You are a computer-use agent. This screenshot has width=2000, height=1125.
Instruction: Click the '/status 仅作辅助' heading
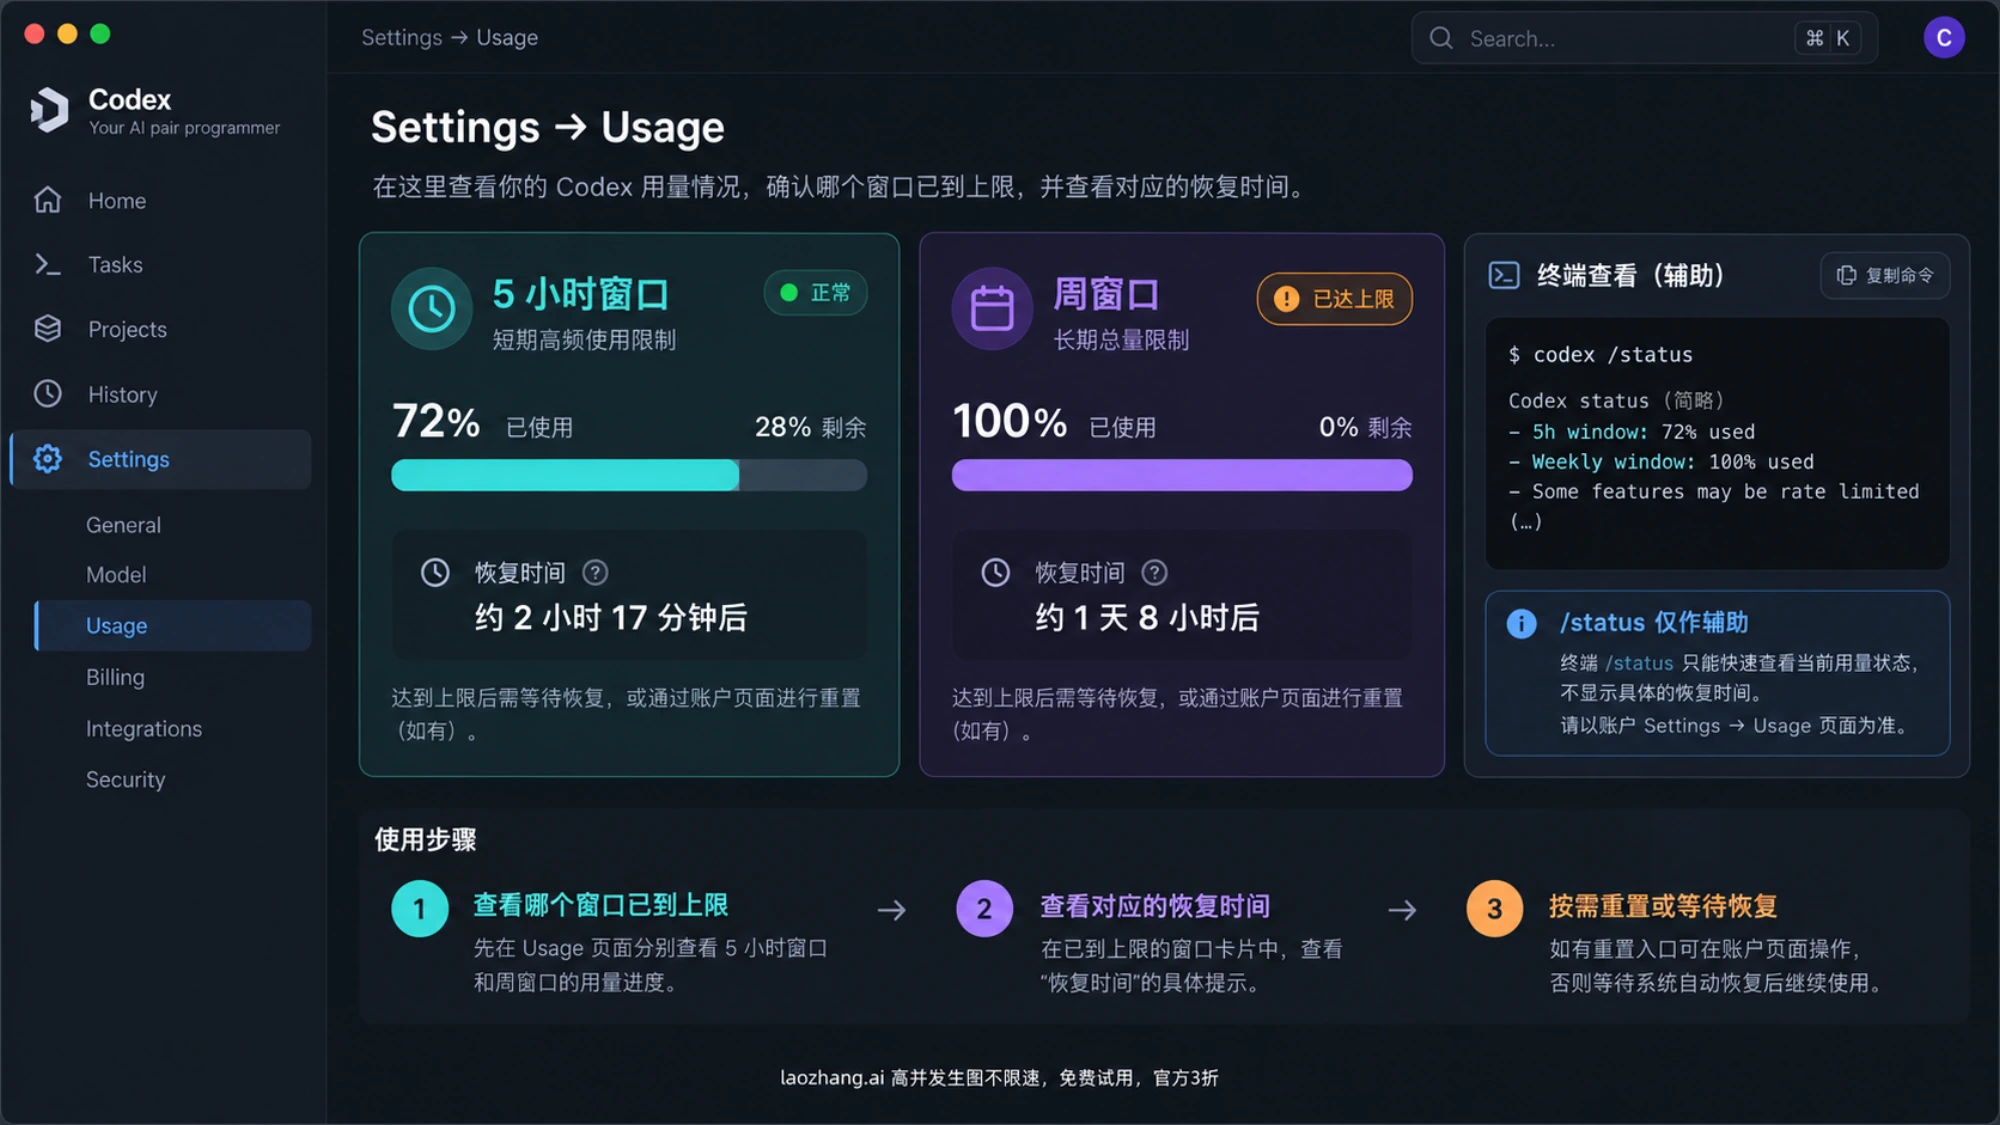click(1654, 623)
